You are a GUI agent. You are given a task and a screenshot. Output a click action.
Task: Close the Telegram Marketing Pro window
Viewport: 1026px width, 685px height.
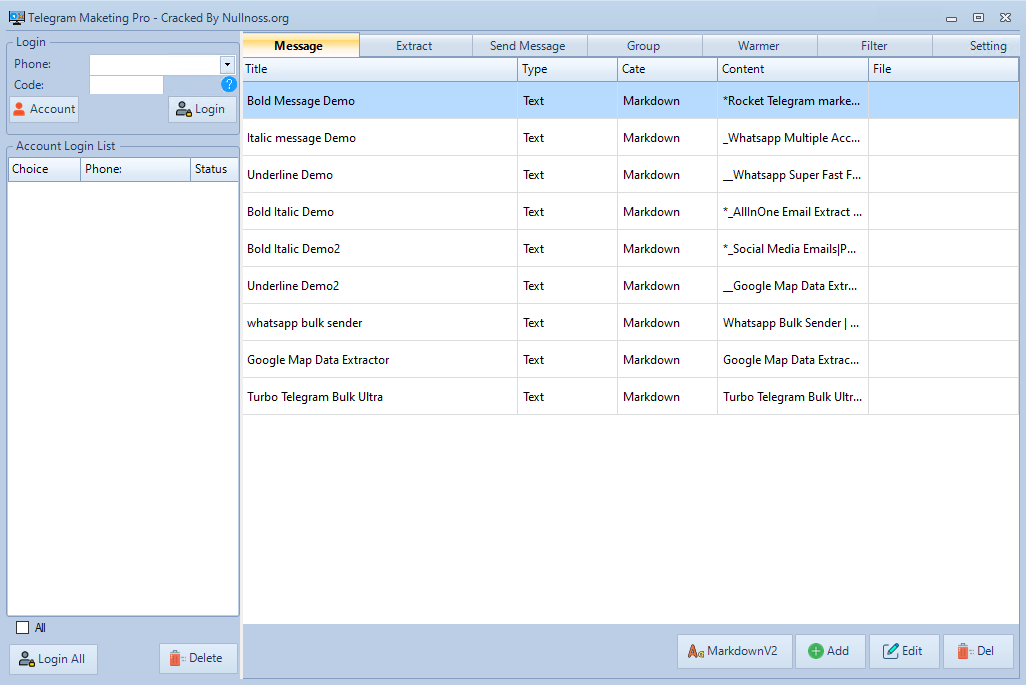point(1006,18)
